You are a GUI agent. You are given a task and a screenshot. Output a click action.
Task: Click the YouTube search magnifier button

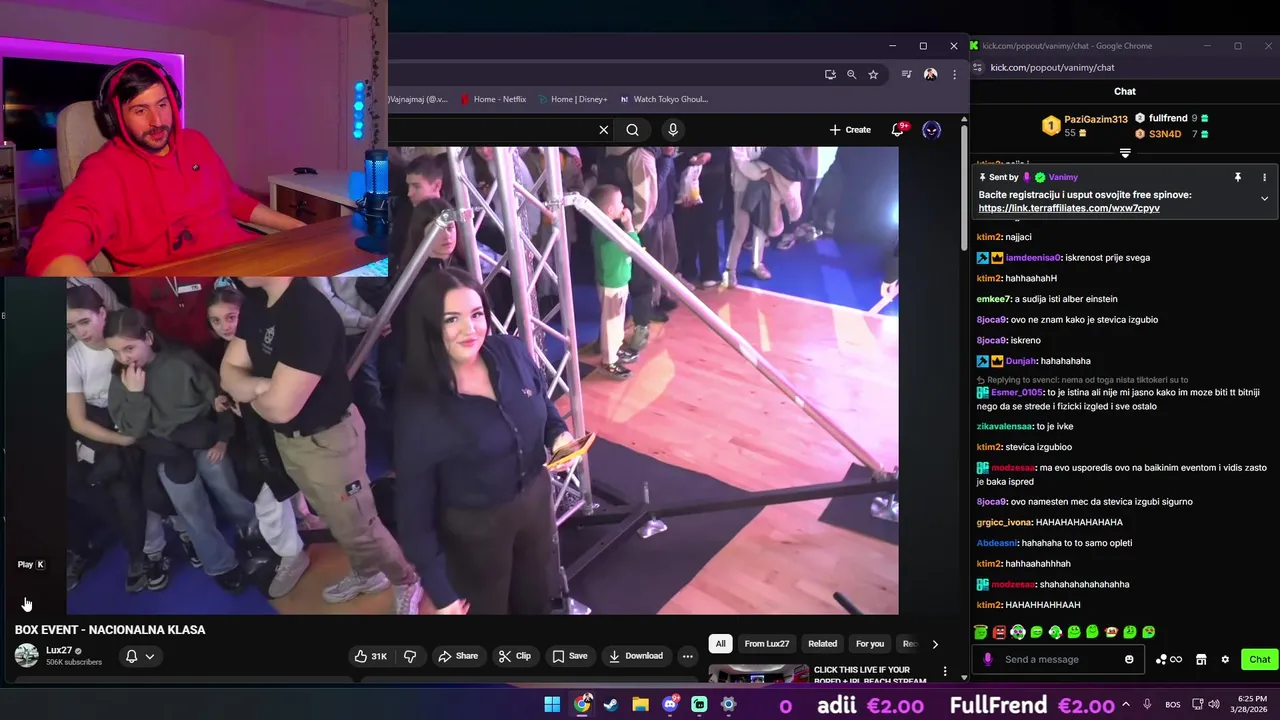tap(632, 130)
